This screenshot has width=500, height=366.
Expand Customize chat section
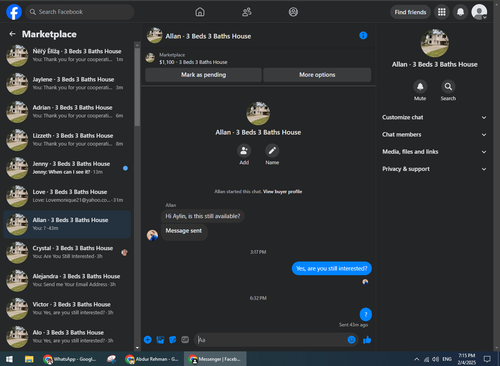(x=434, y=117)
